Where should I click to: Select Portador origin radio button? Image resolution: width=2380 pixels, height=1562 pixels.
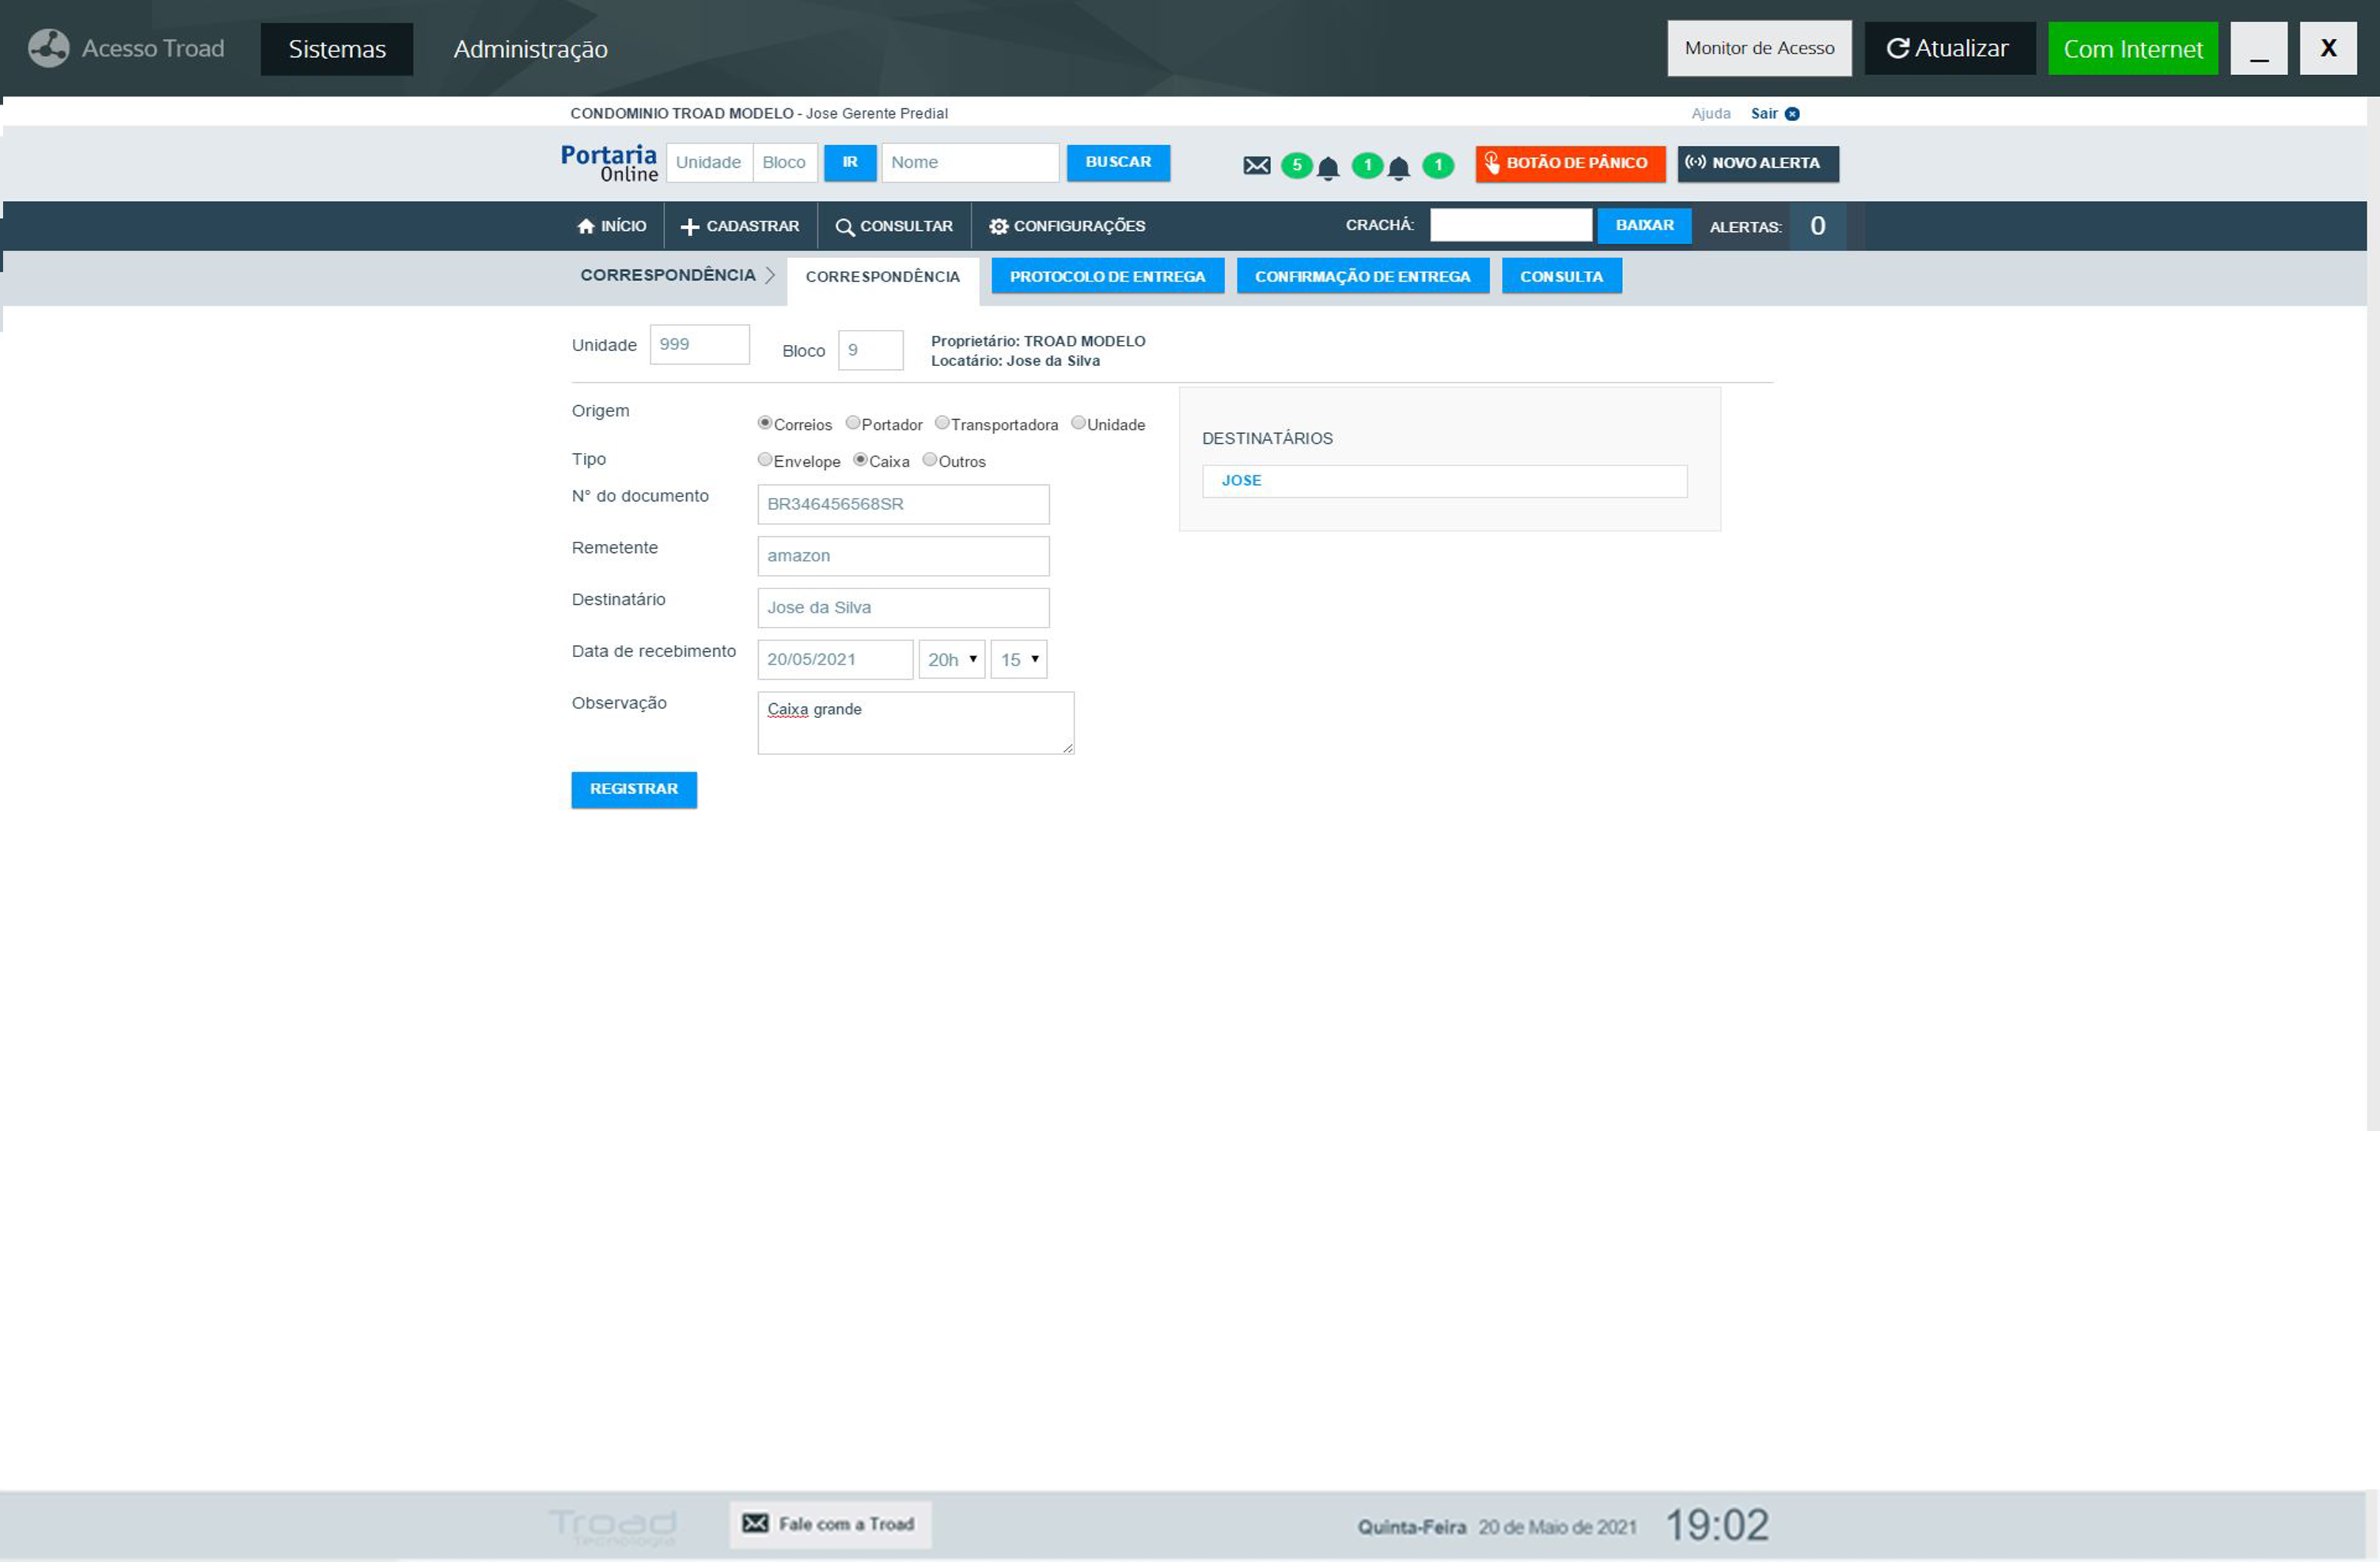pos(852,423)
